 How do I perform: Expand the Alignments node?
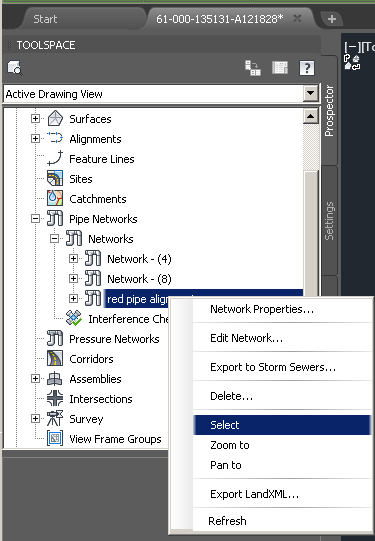pos(35,139)
